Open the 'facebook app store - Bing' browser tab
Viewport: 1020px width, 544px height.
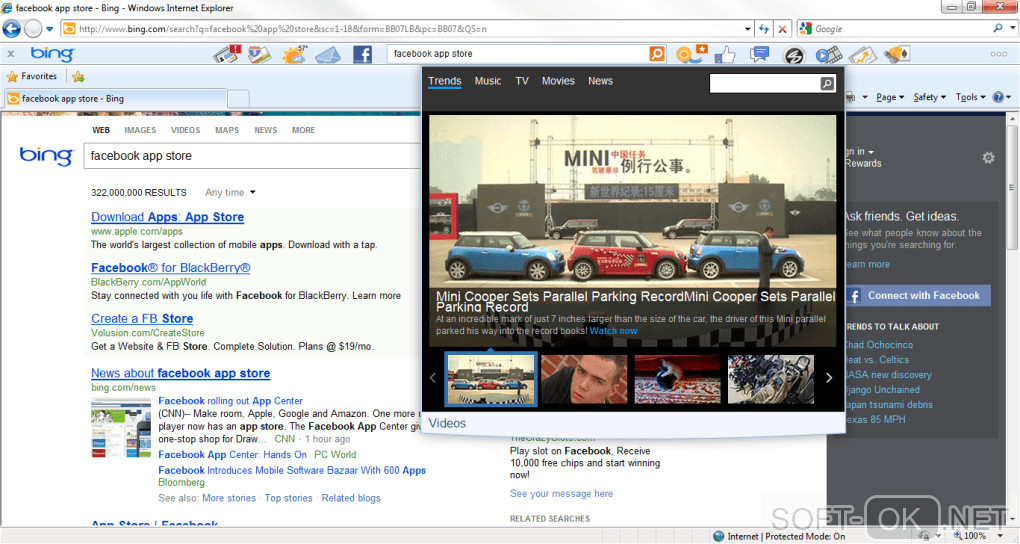[x=116, y=99]
